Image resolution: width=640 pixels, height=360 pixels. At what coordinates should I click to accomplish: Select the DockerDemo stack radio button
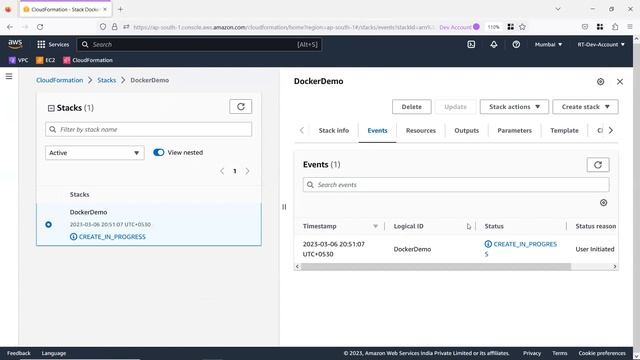49,224
